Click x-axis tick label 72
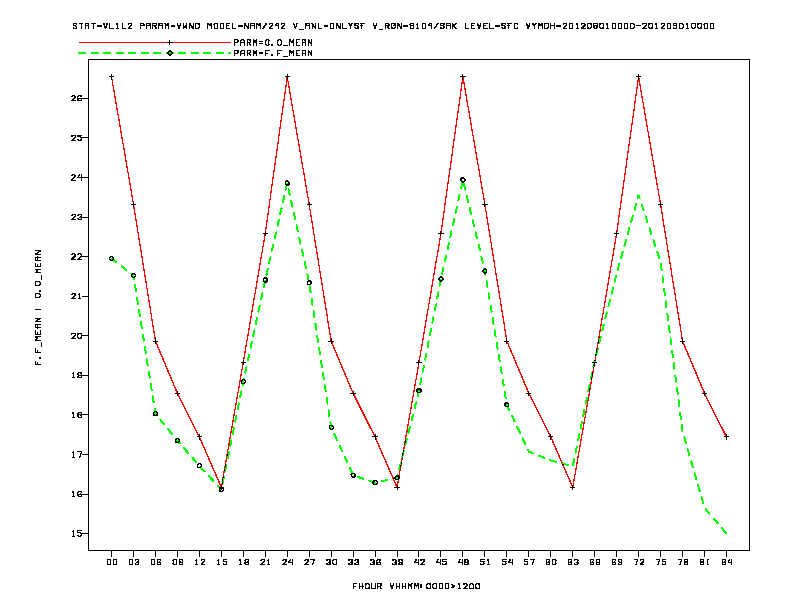Viewport: 792px width, 612px height. click(638, 562)
